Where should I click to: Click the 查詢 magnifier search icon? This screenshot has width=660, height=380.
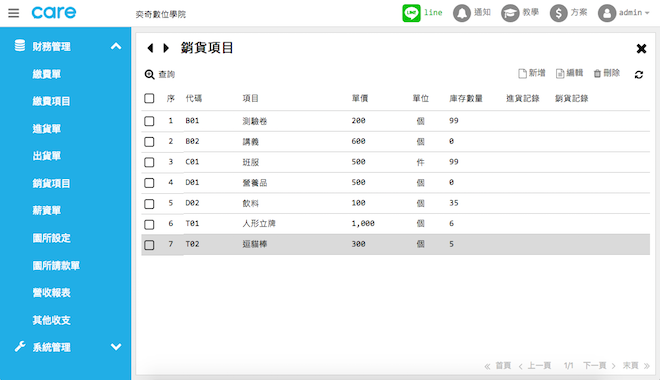[149, 74]
